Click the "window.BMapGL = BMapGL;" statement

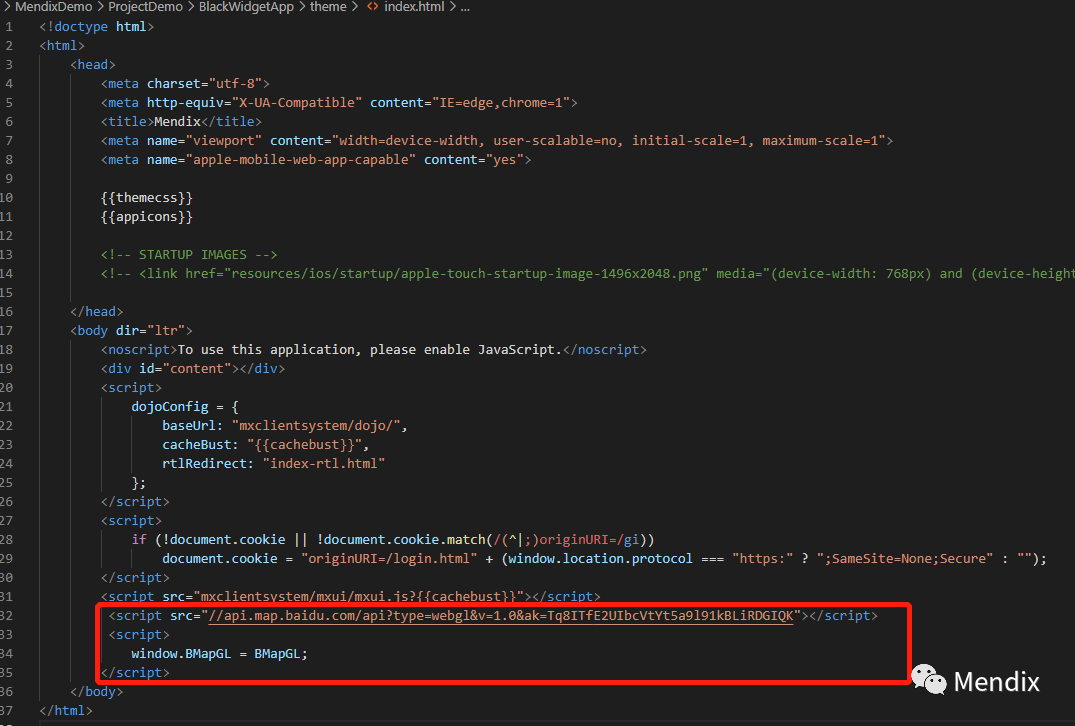tap(219, 654)
